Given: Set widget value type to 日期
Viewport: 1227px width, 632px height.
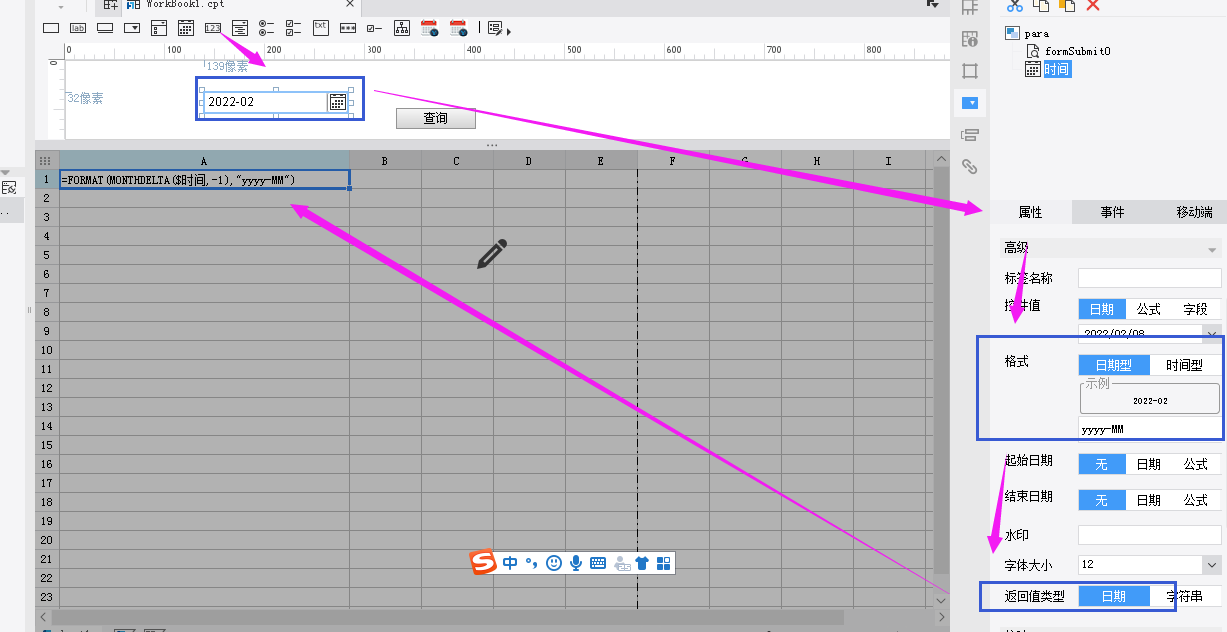Looking at the screenshot, I should 1102,310.
